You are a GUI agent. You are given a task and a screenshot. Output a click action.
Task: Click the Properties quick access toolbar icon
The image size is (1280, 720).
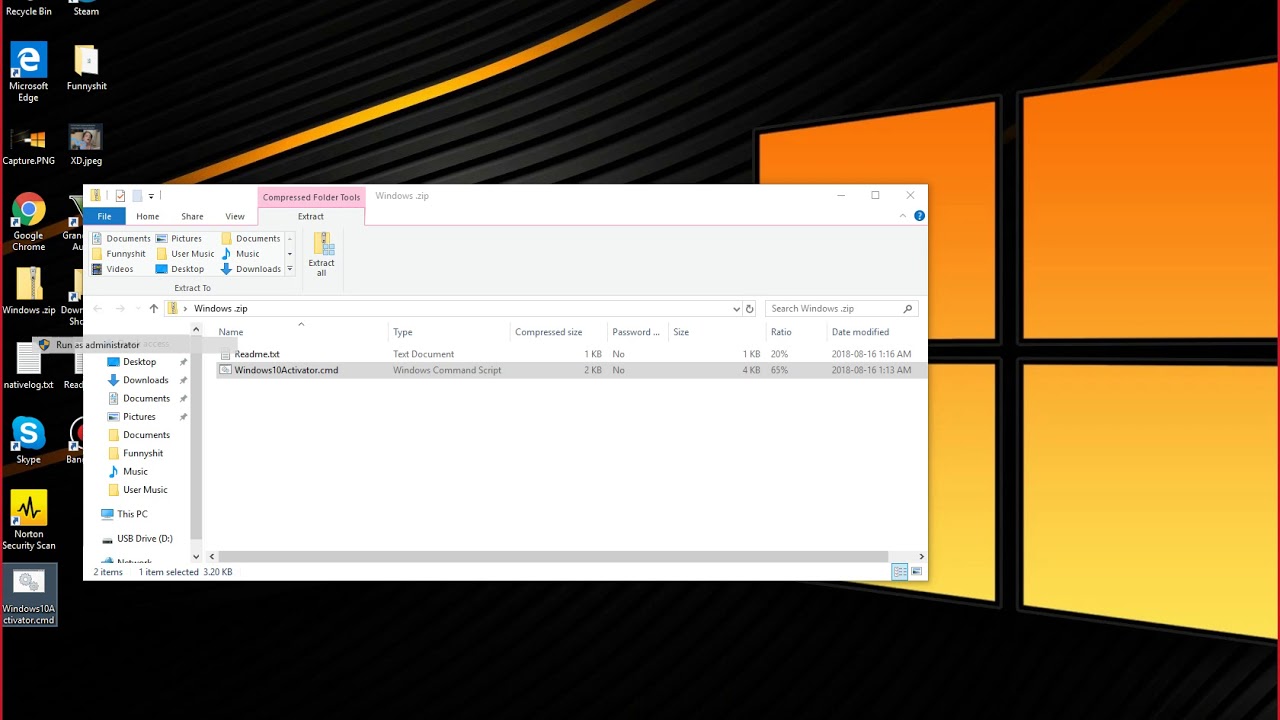(120, 196)
